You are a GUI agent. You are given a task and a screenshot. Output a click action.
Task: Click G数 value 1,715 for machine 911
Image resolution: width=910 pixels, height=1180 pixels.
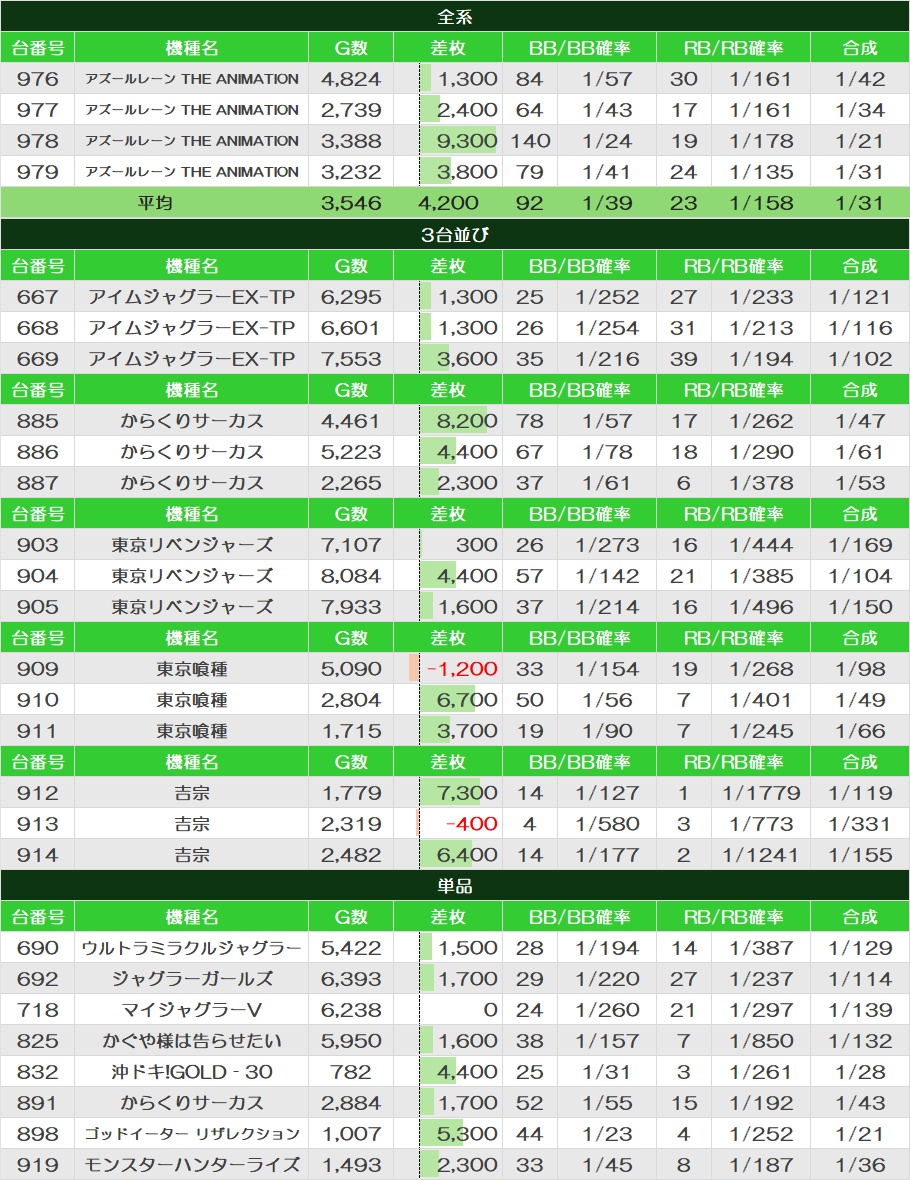[x=351, y=731]
